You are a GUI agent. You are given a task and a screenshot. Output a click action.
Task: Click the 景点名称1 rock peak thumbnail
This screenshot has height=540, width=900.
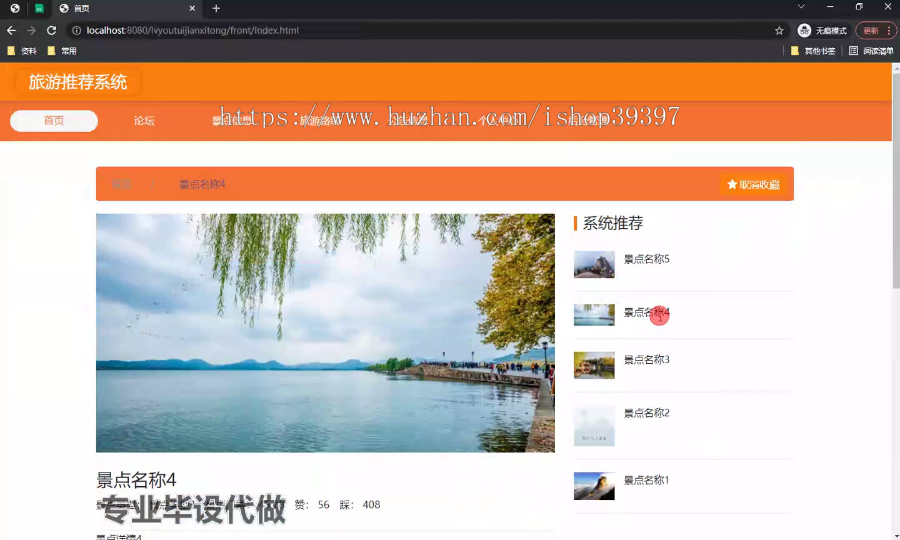(x=594, y=485)
